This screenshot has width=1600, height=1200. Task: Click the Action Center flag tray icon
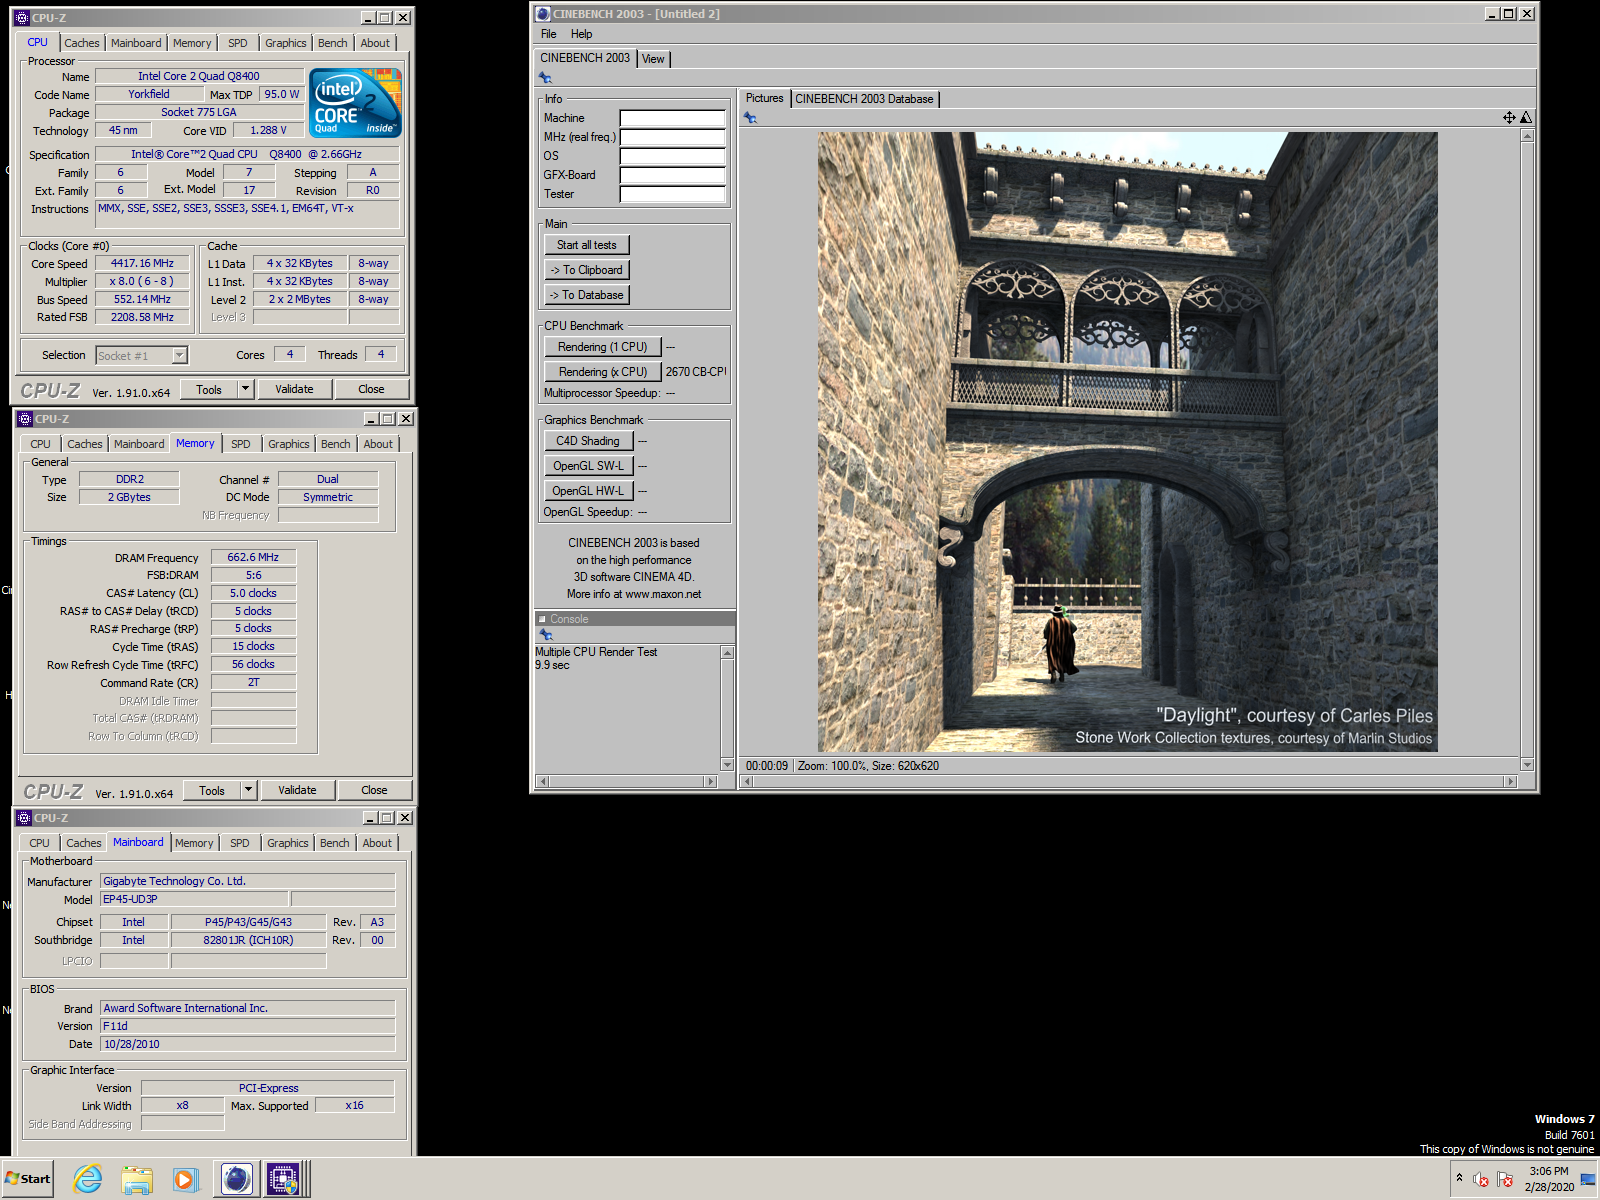(1505, 1179)
